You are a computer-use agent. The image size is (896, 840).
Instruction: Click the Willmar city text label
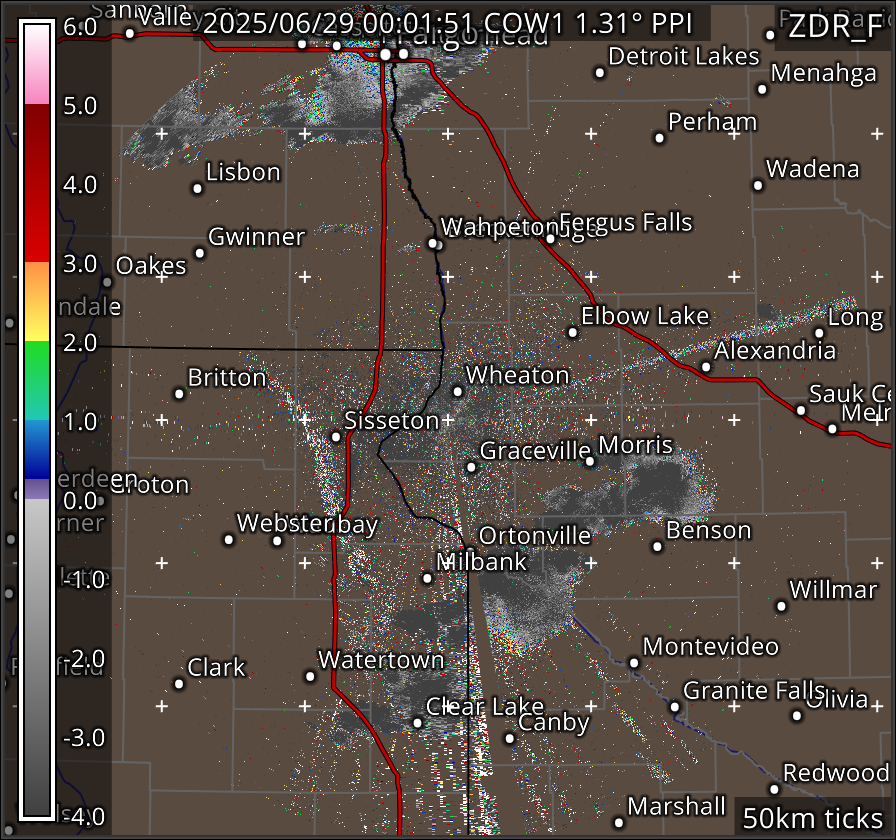tap(833, 590)
